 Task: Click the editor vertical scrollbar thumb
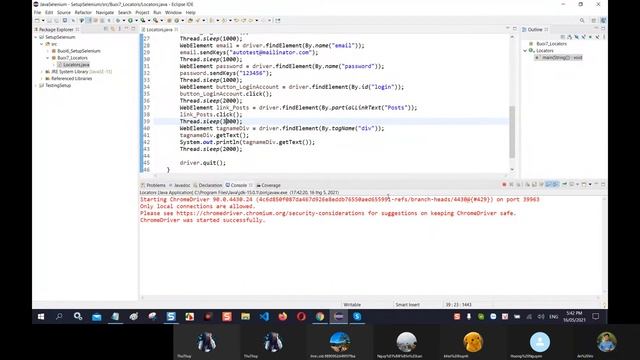point(512,132)
